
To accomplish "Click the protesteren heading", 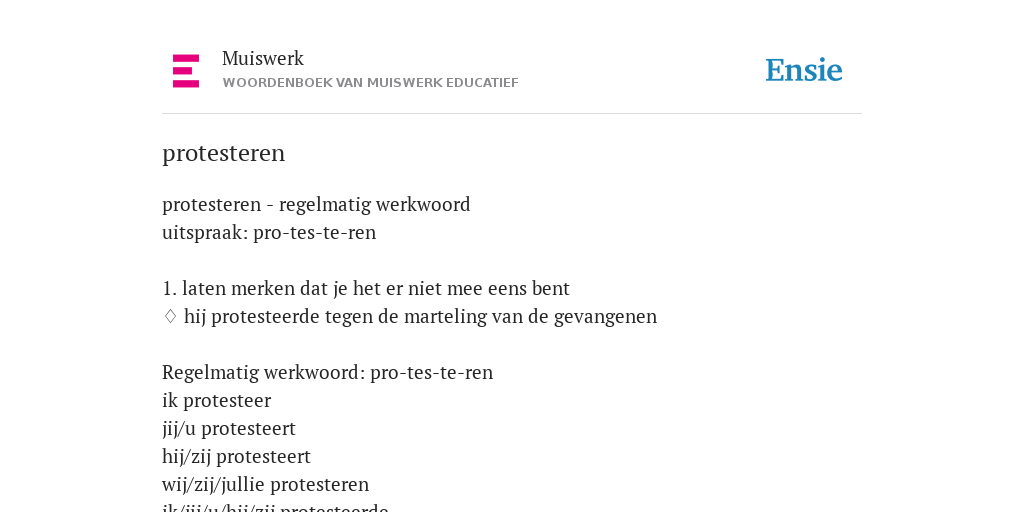I will tap(223, 153).
